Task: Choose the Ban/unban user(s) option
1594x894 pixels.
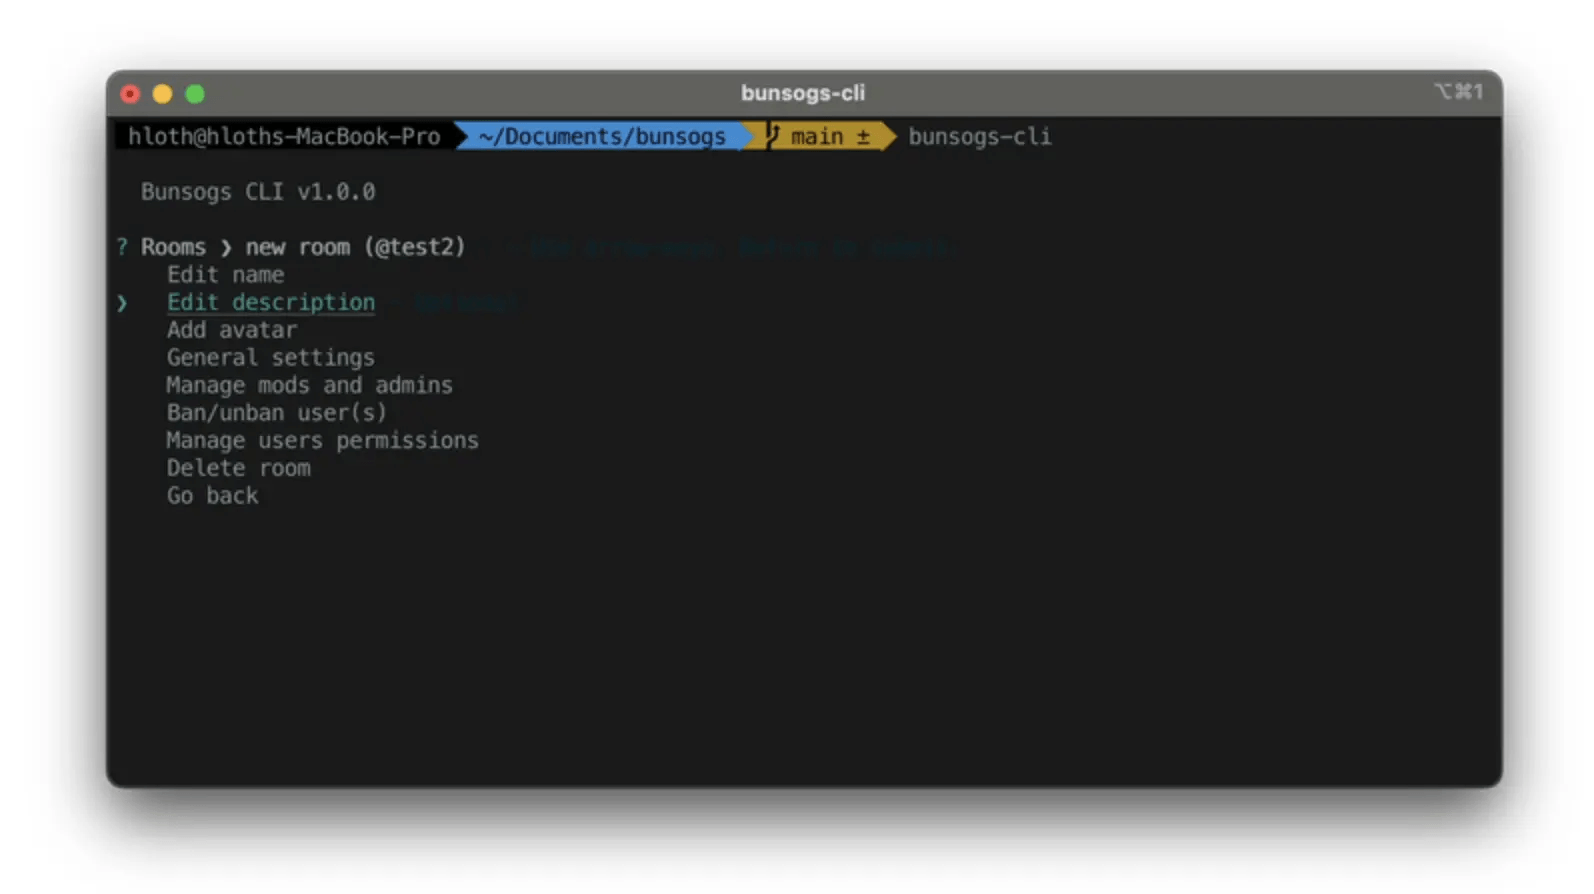Action: (x=276, y=413)
